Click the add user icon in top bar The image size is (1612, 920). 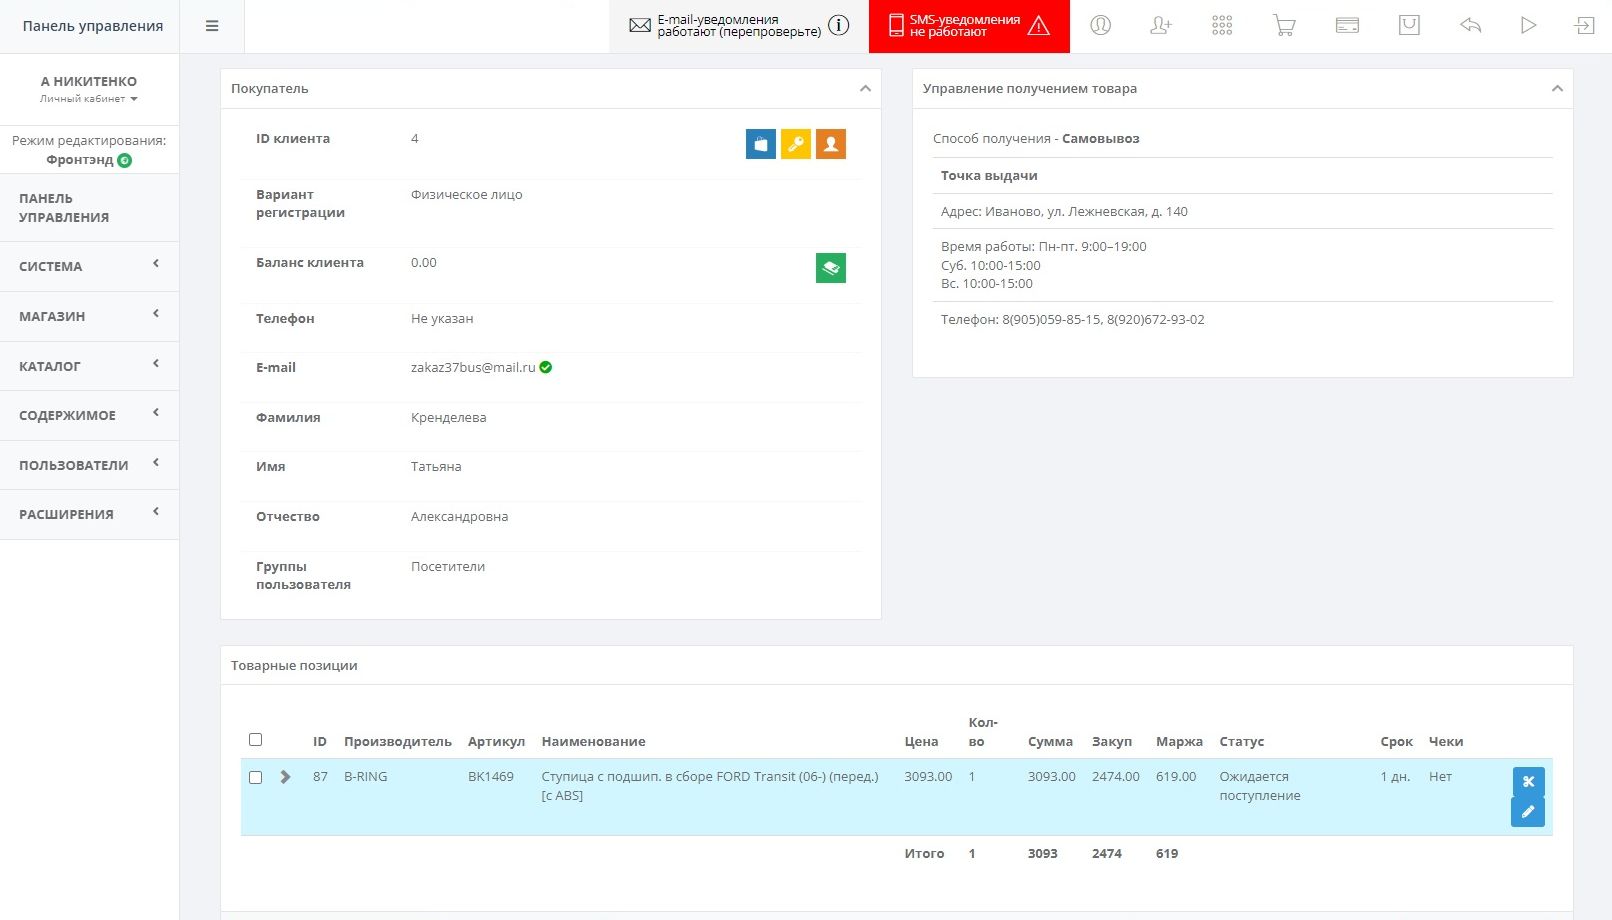pos(1160,26)
